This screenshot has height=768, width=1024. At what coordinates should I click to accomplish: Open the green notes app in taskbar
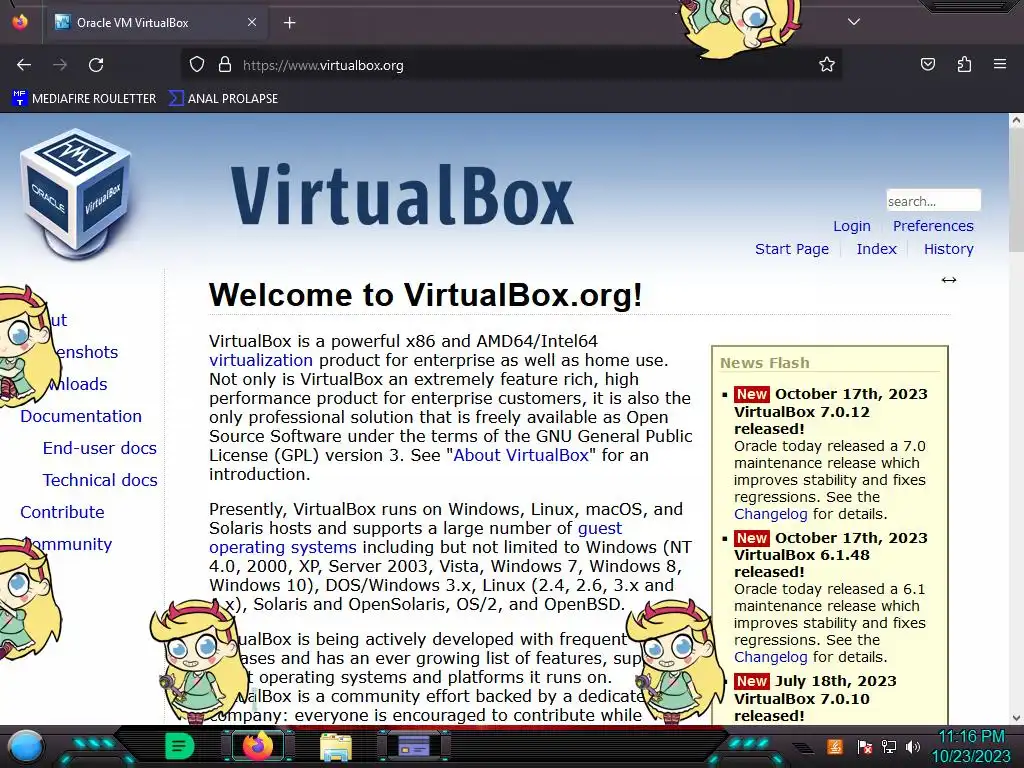tap(179, 746)
